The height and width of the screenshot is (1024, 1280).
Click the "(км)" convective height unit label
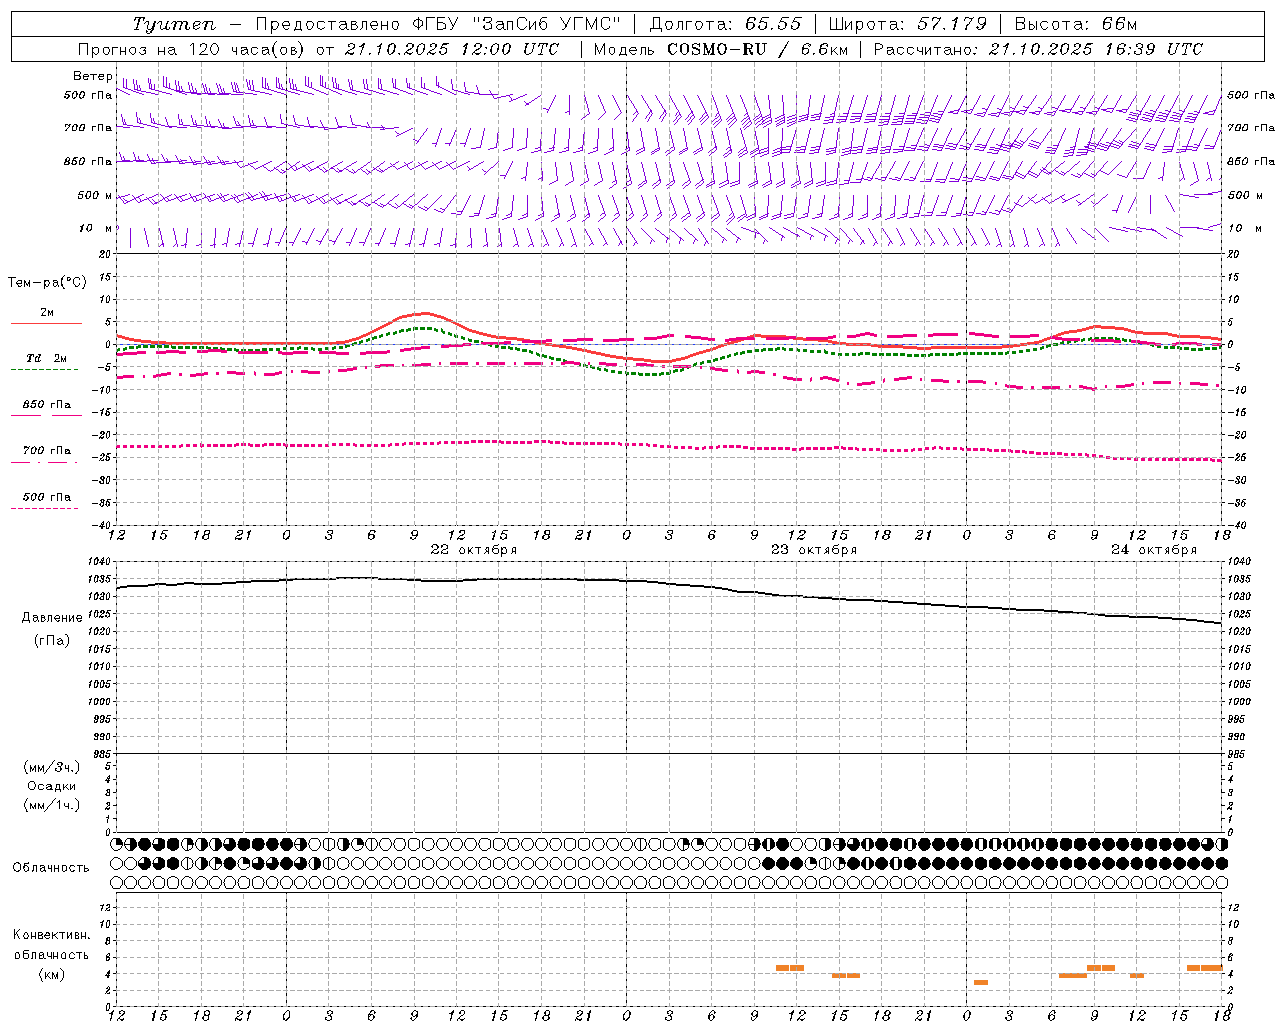[x=52, y=974]
